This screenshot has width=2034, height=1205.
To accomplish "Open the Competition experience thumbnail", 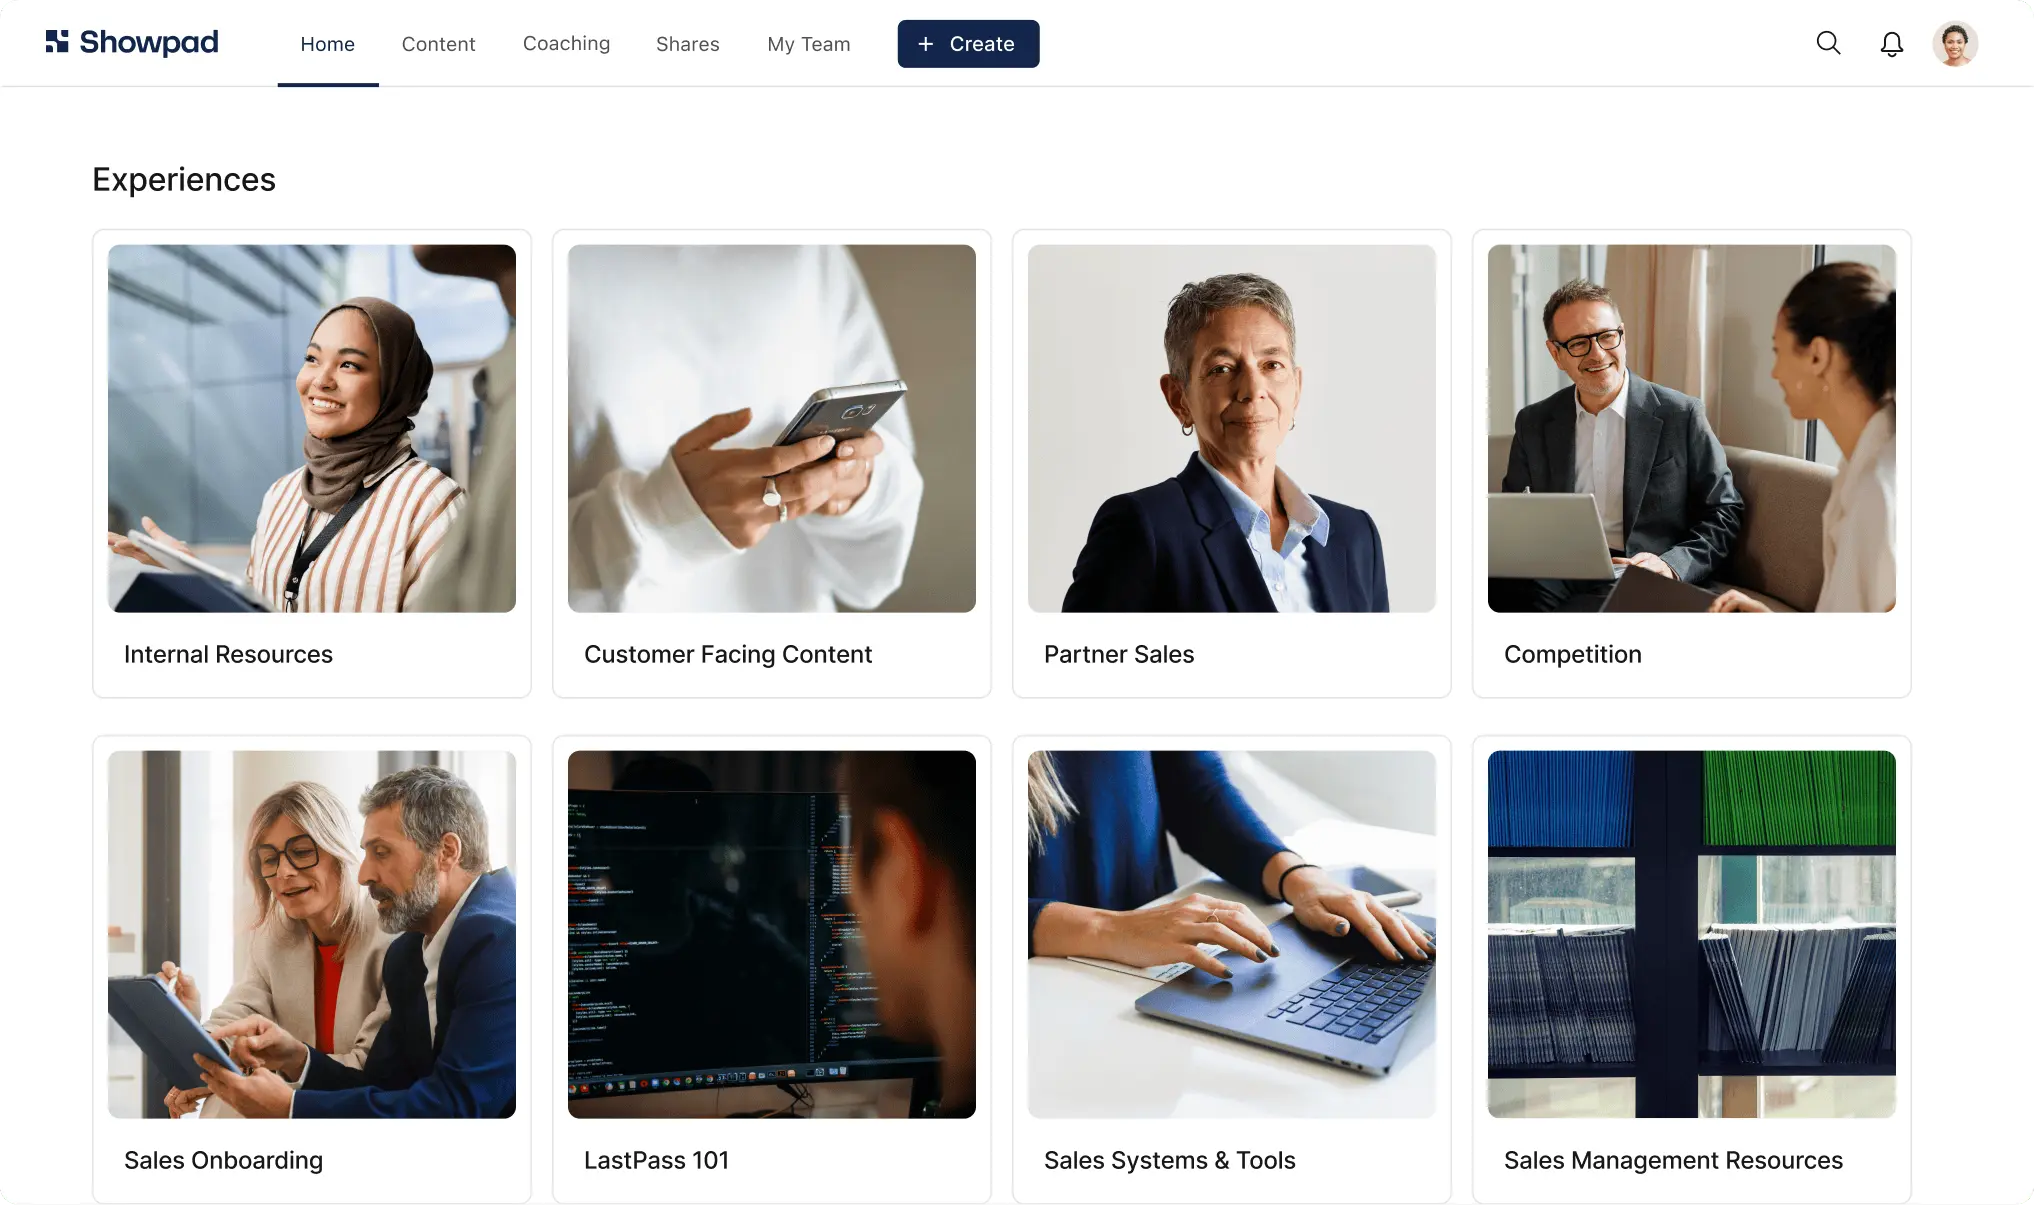I will click(x=1692, y=428).
